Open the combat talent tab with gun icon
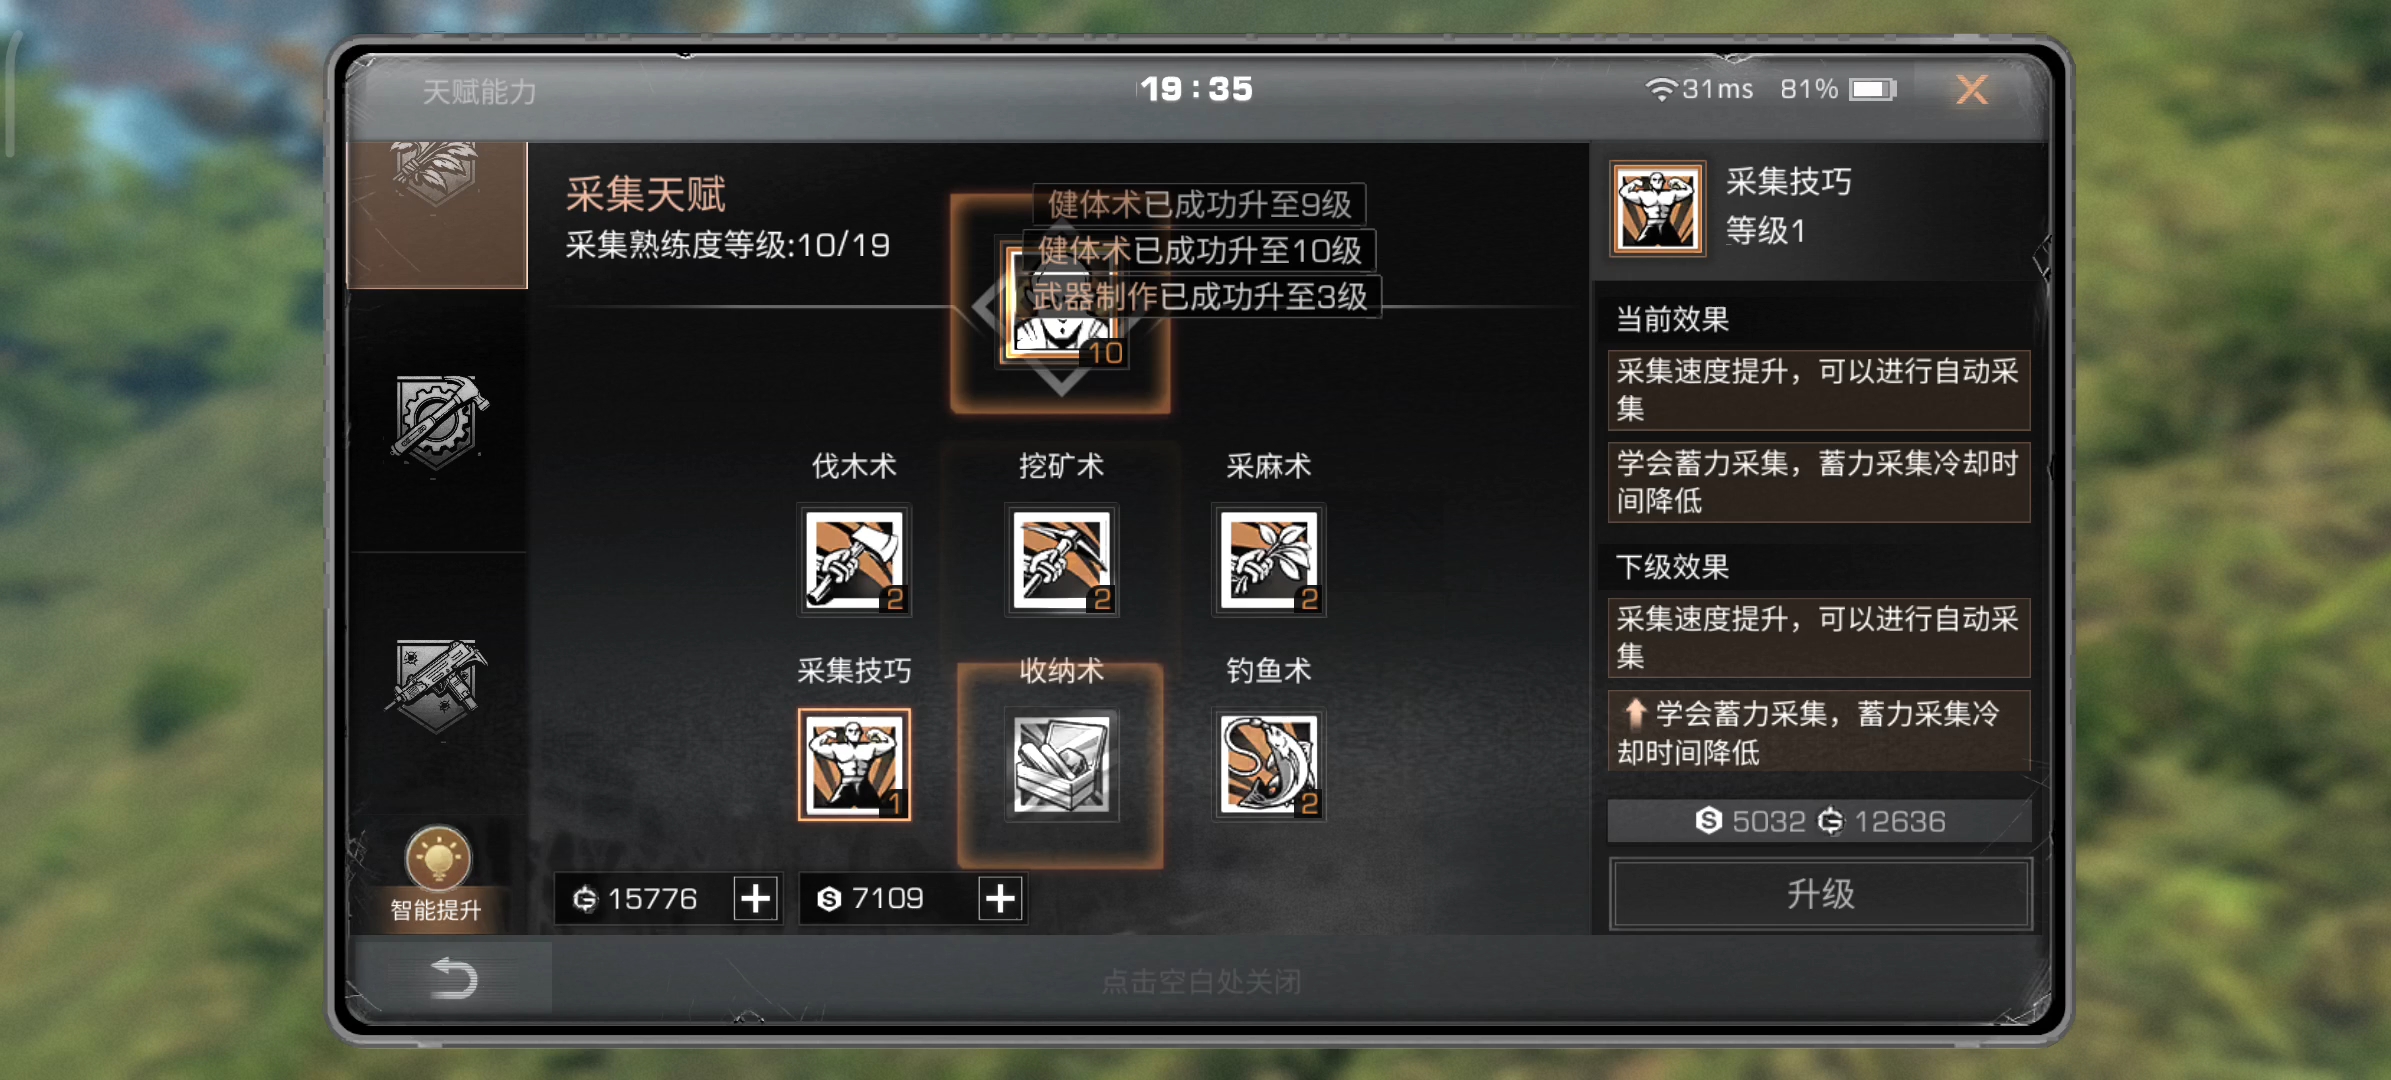Image resolution: width=2391 pixels, height=1080 pixels. point(437,686)
